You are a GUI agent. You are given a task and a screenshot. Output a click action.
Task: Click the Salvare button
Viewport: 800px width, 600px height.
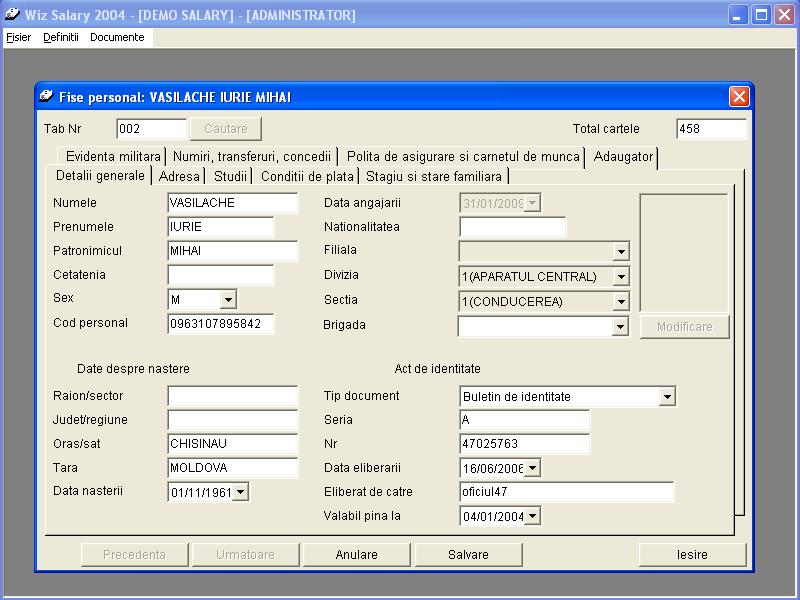pos(468,554)
